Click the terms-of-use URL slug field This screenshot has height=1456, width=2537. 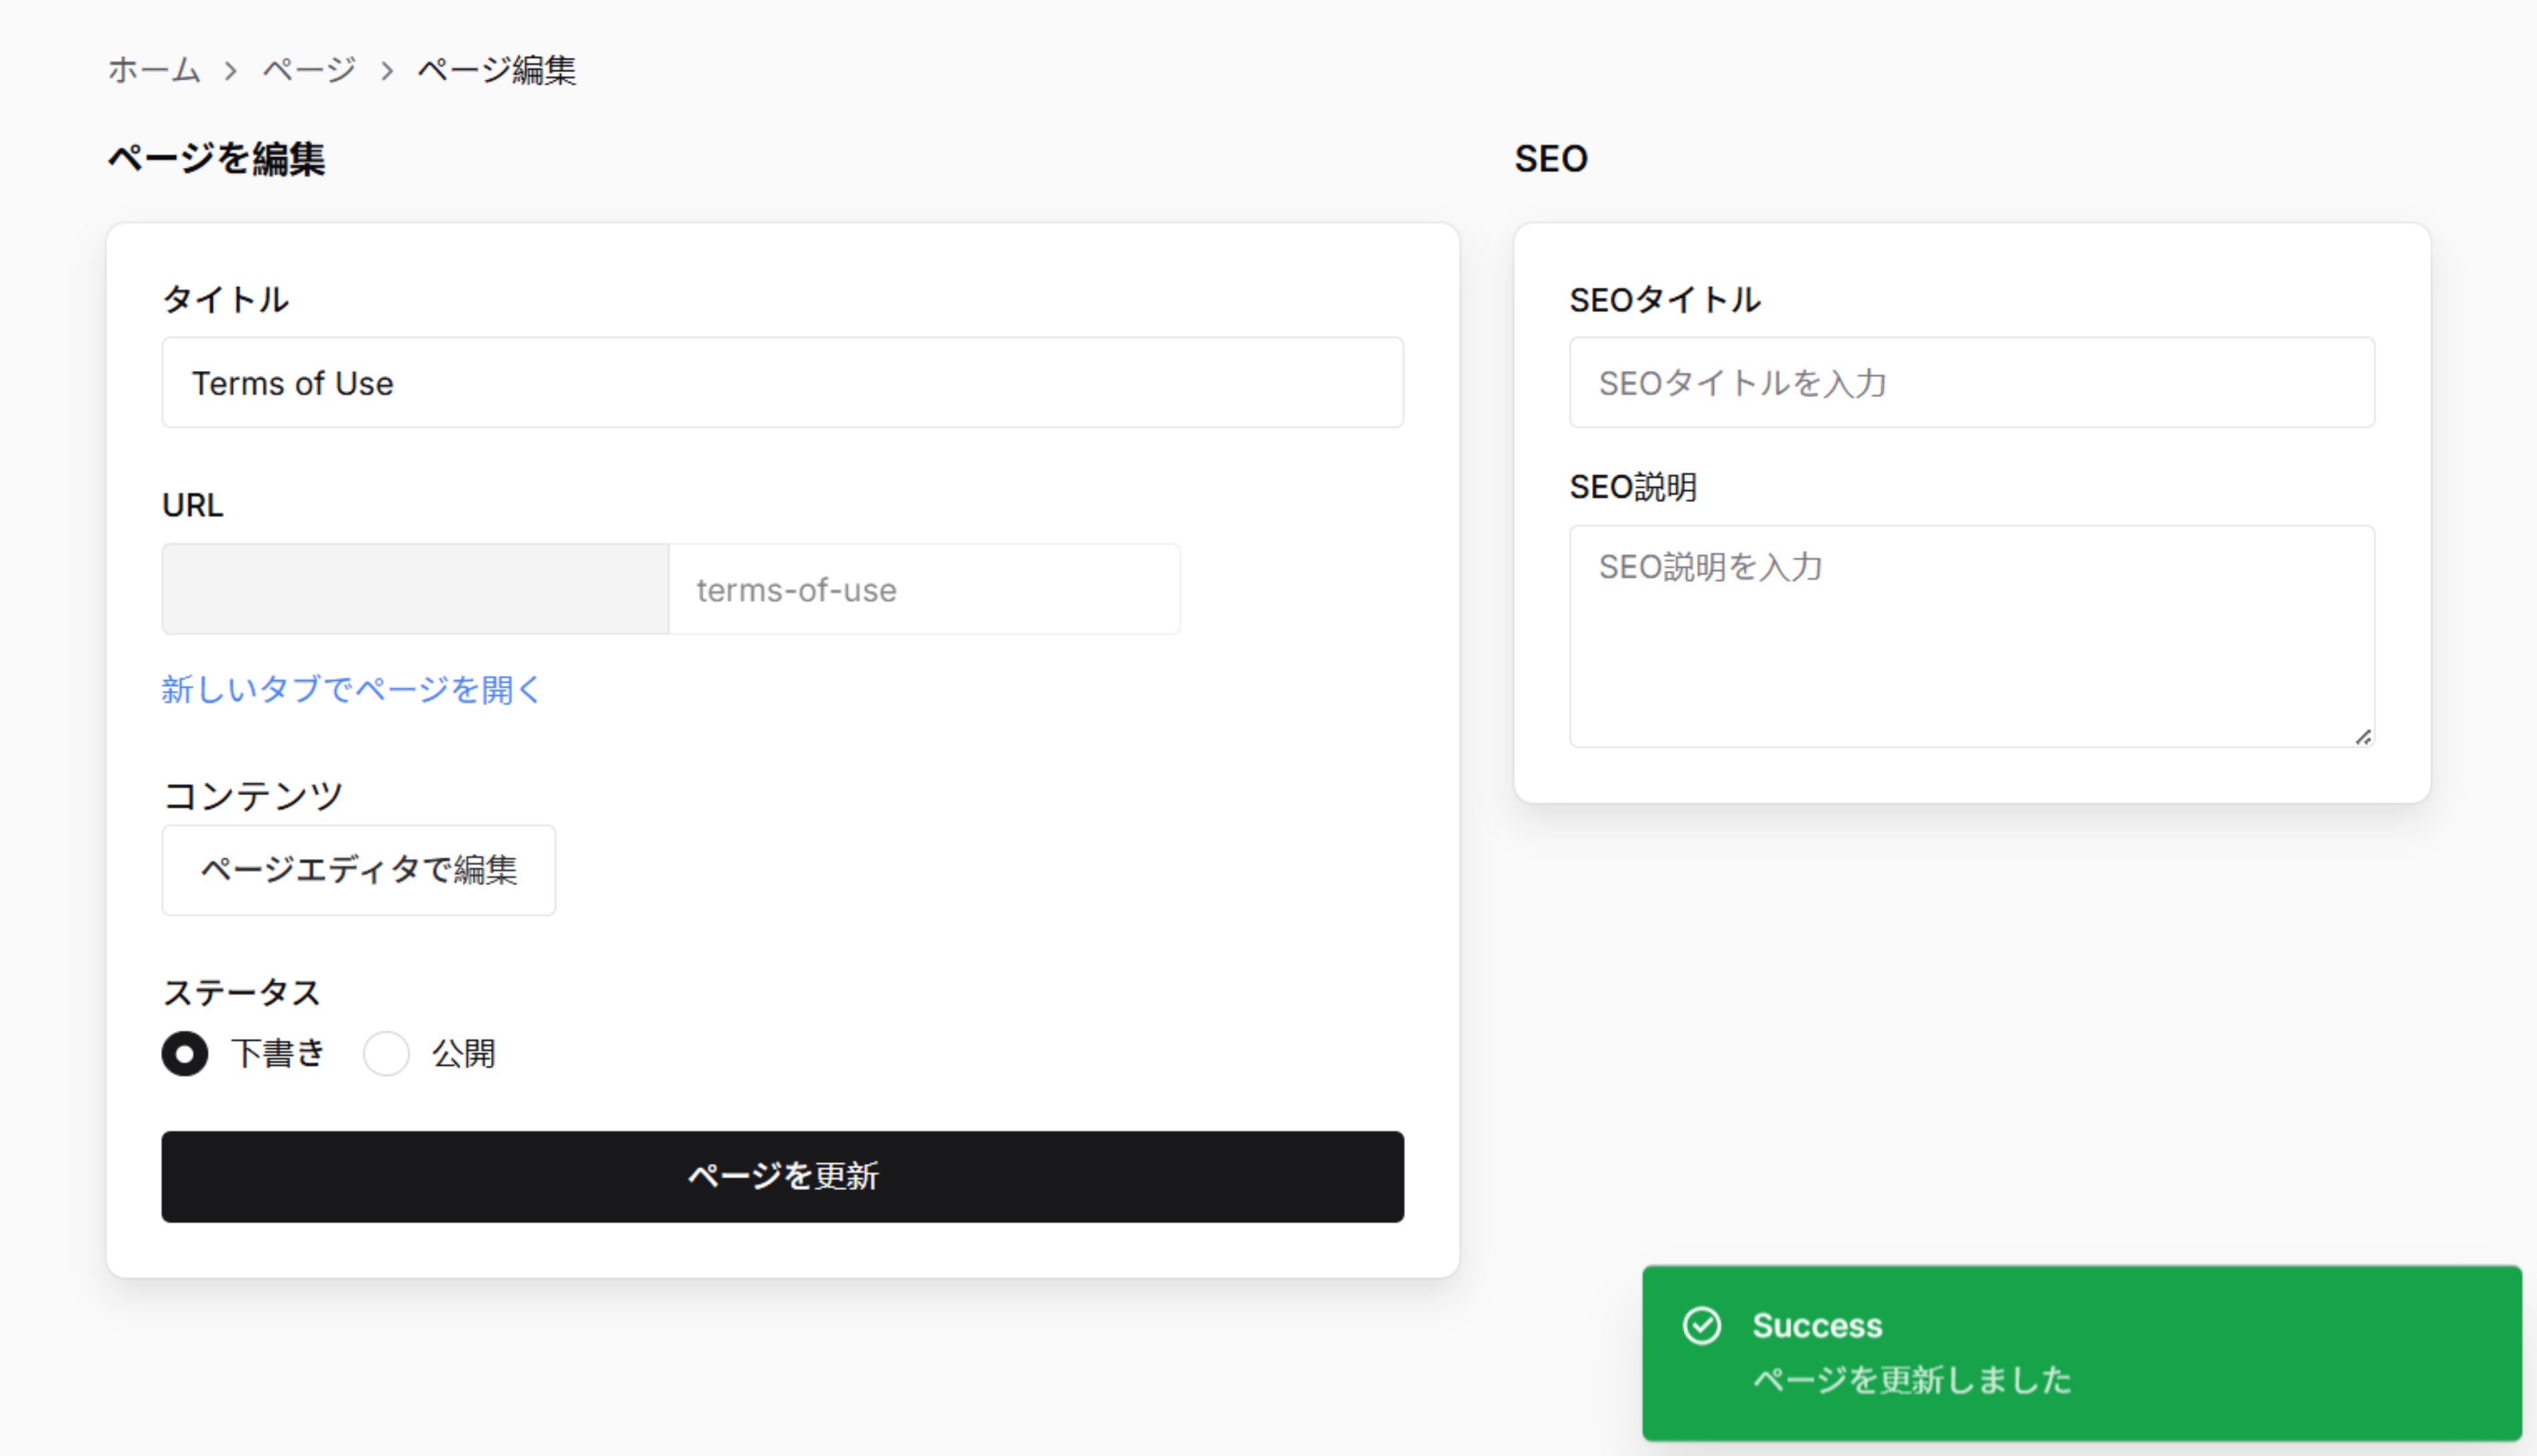(924, 589)
